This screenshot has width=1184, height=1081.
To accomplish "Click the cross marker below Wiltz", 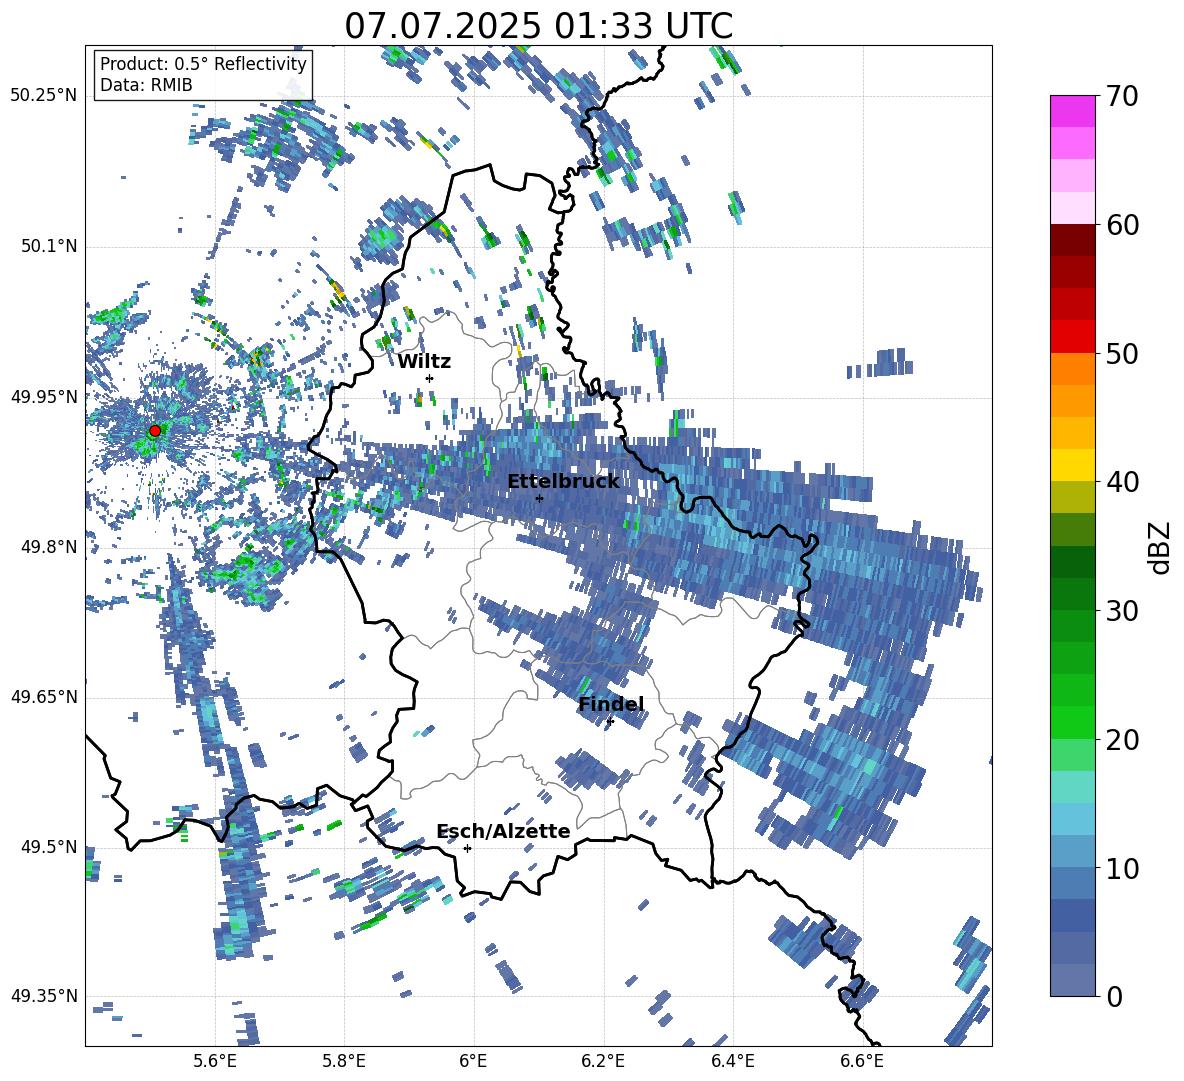I will 430,378.
